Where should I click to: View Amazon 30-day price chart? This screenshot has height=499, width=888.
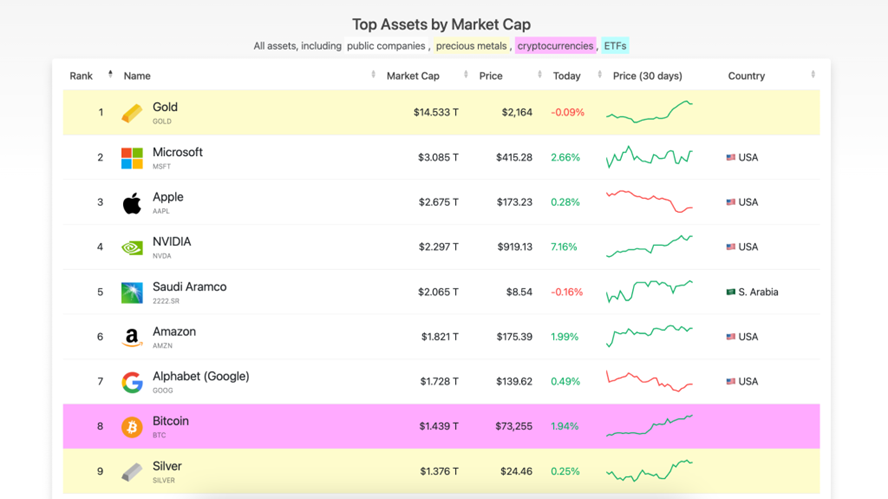[649, 336]
